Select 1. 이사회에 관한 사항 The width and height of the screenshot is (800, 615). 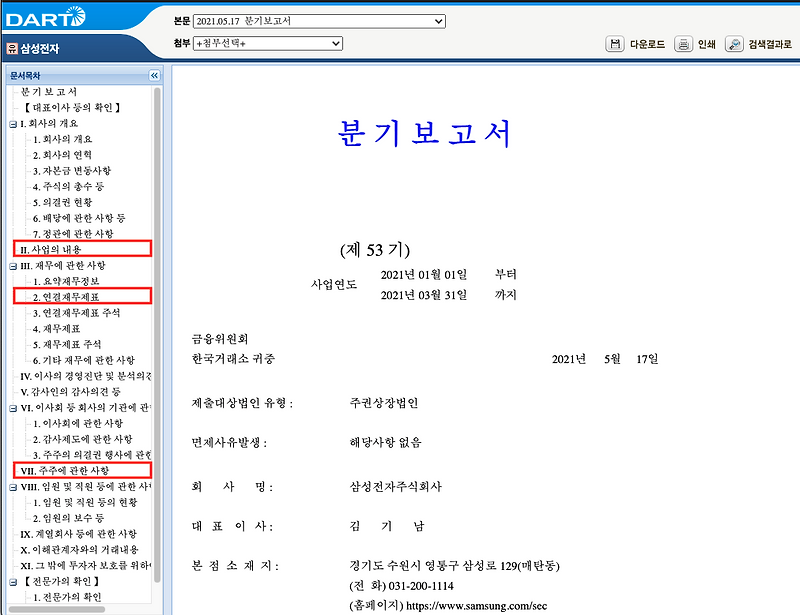(x=78, y=424)
